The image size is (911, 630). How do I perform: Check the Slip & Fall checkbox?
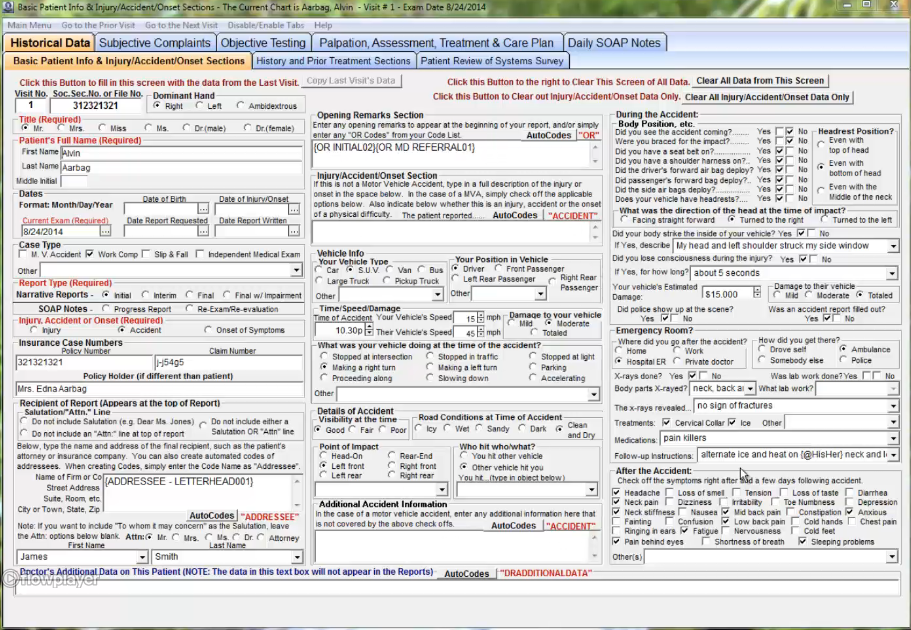(x=146, y=254)
